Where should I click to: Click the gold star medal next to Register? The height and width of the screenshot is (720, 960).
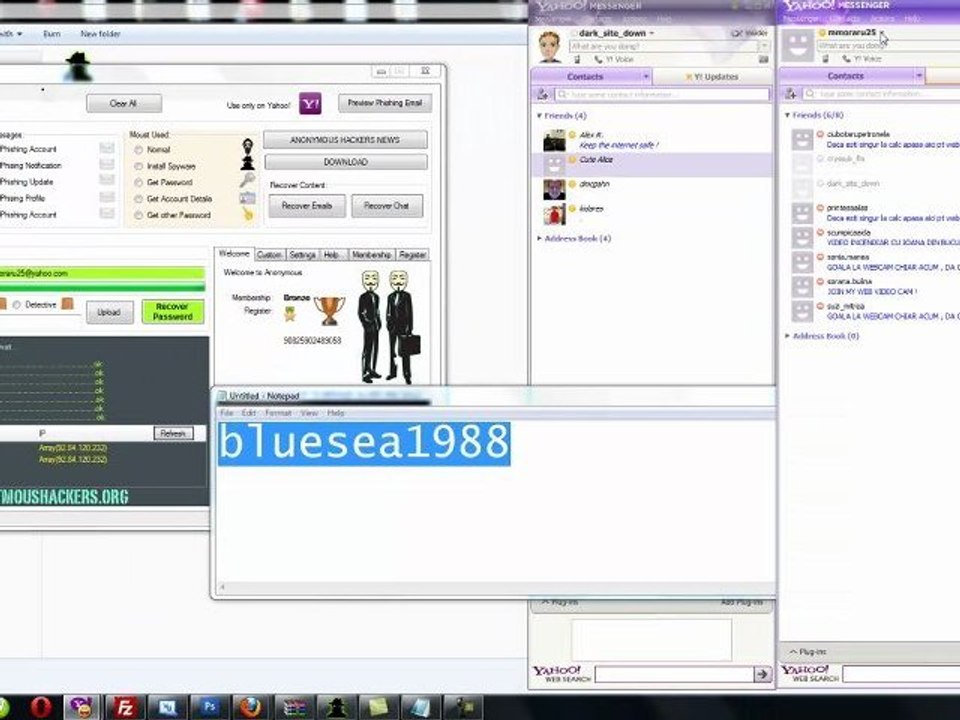tap(290, 314)
